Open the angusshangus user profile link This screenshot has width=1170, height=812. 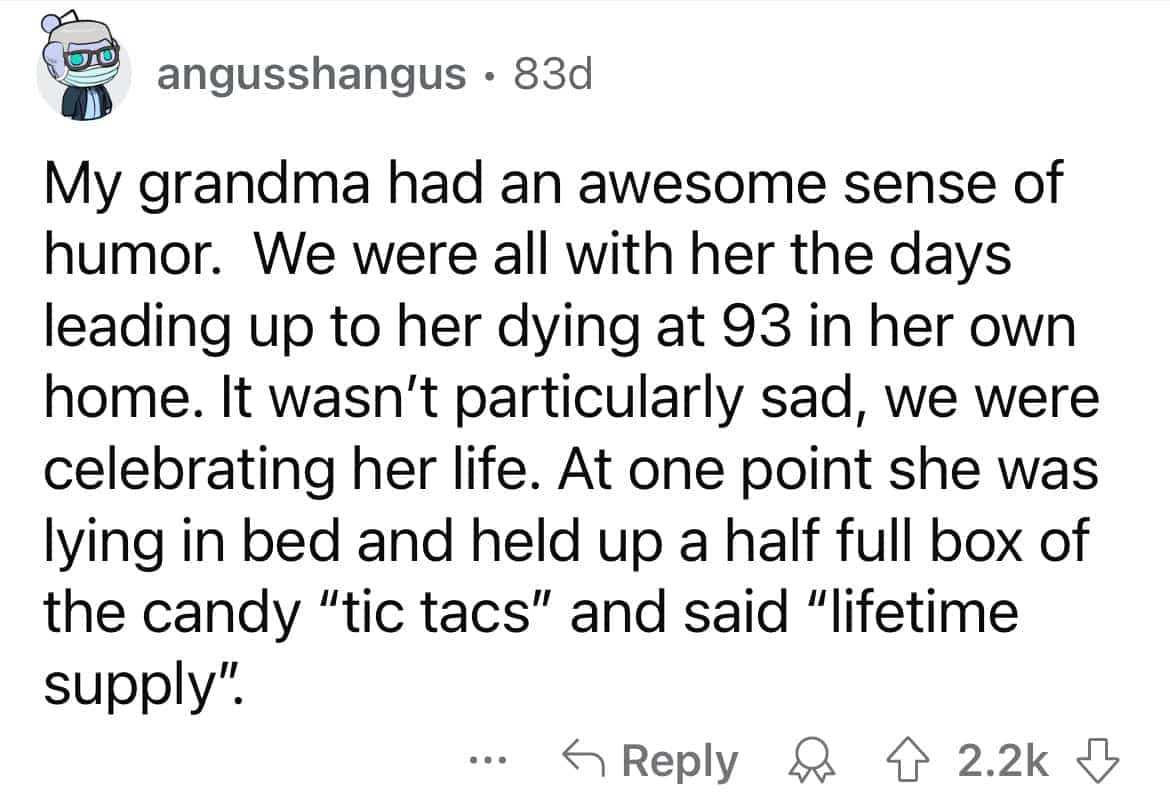coord(311,74)
